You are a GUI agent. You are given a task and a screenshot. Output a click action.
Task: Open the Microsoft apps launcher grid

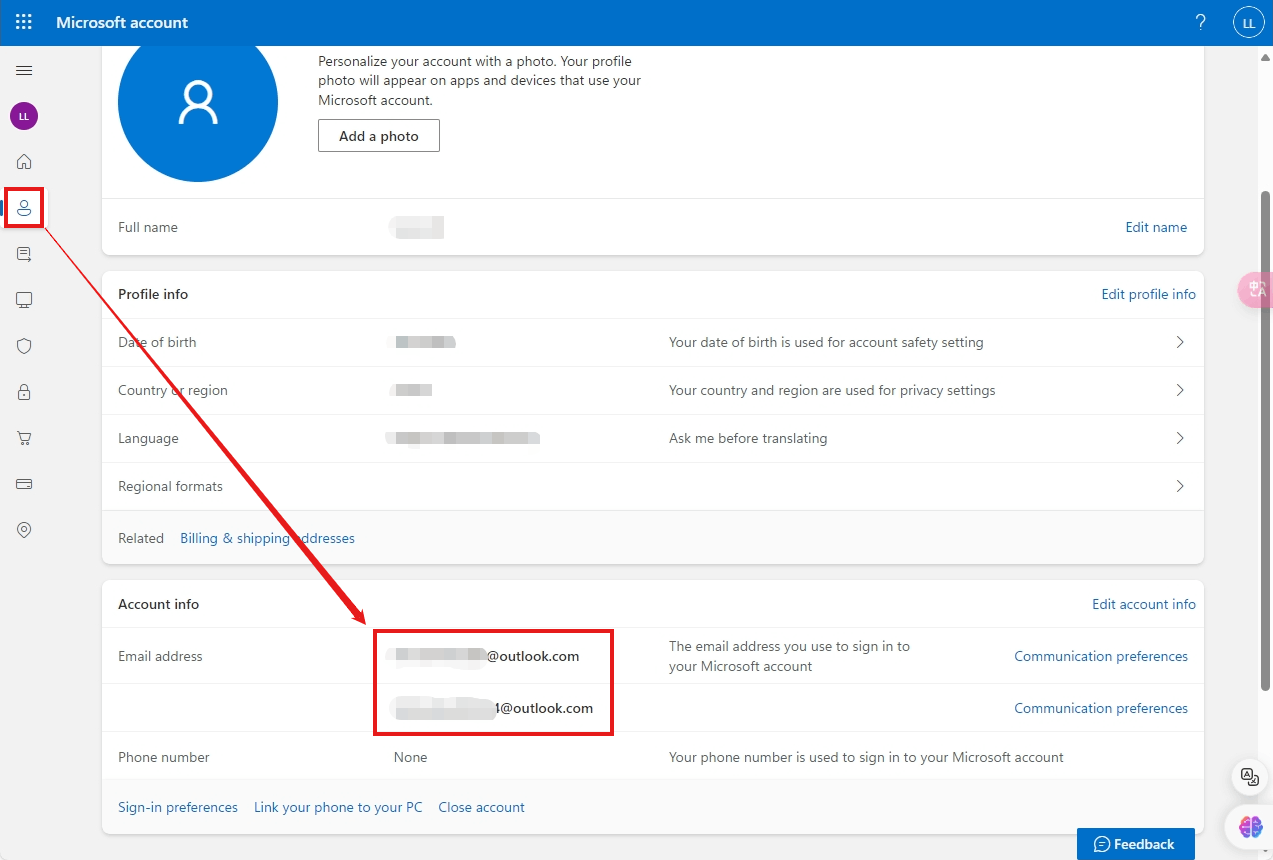(24, 22)
